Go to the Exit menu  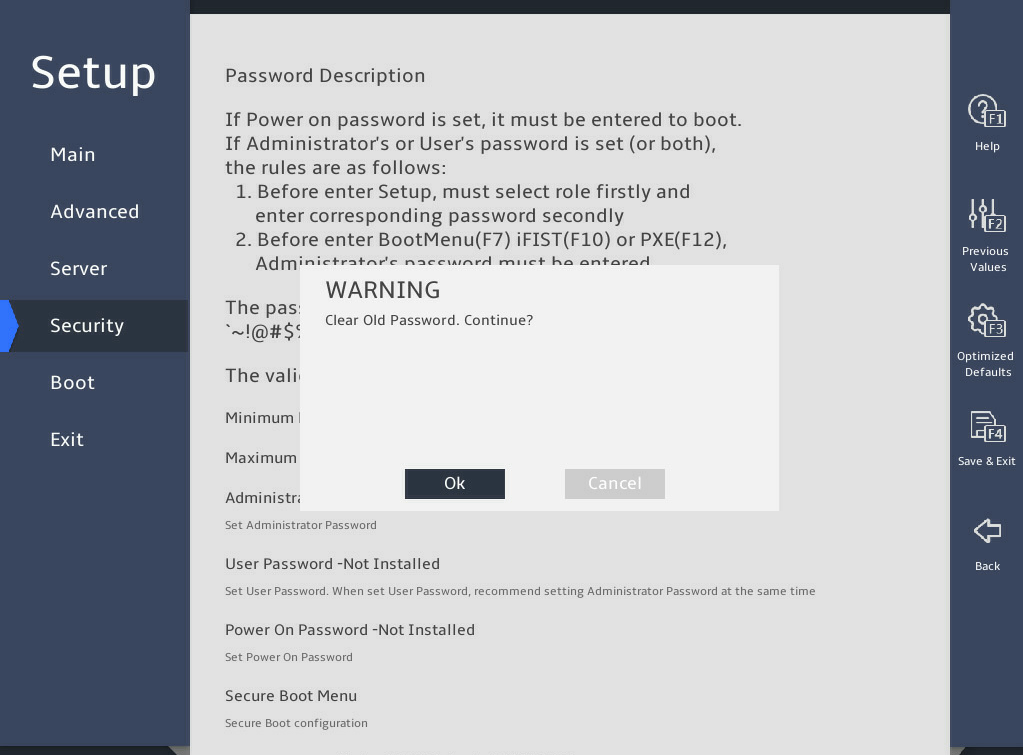[x=67, y=440]
